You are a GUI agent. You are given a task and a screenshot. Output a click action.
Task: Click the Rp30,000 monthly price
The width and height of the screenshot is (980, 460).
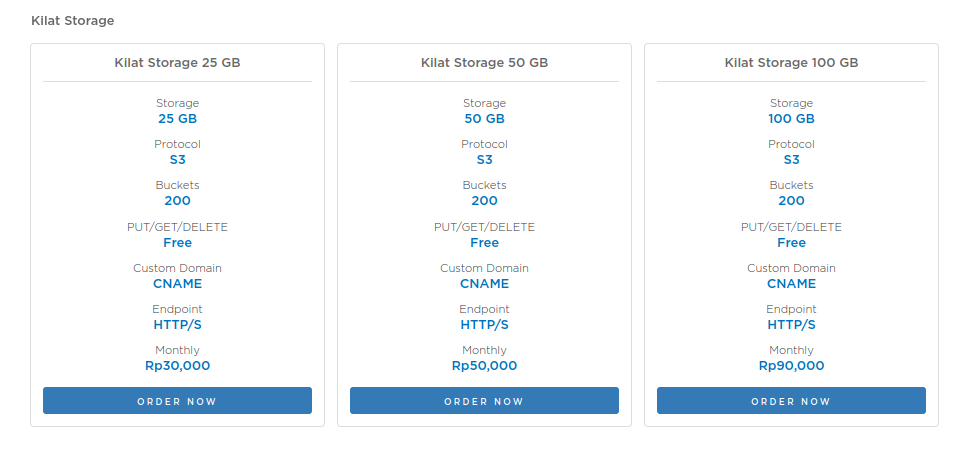point(177,366)
